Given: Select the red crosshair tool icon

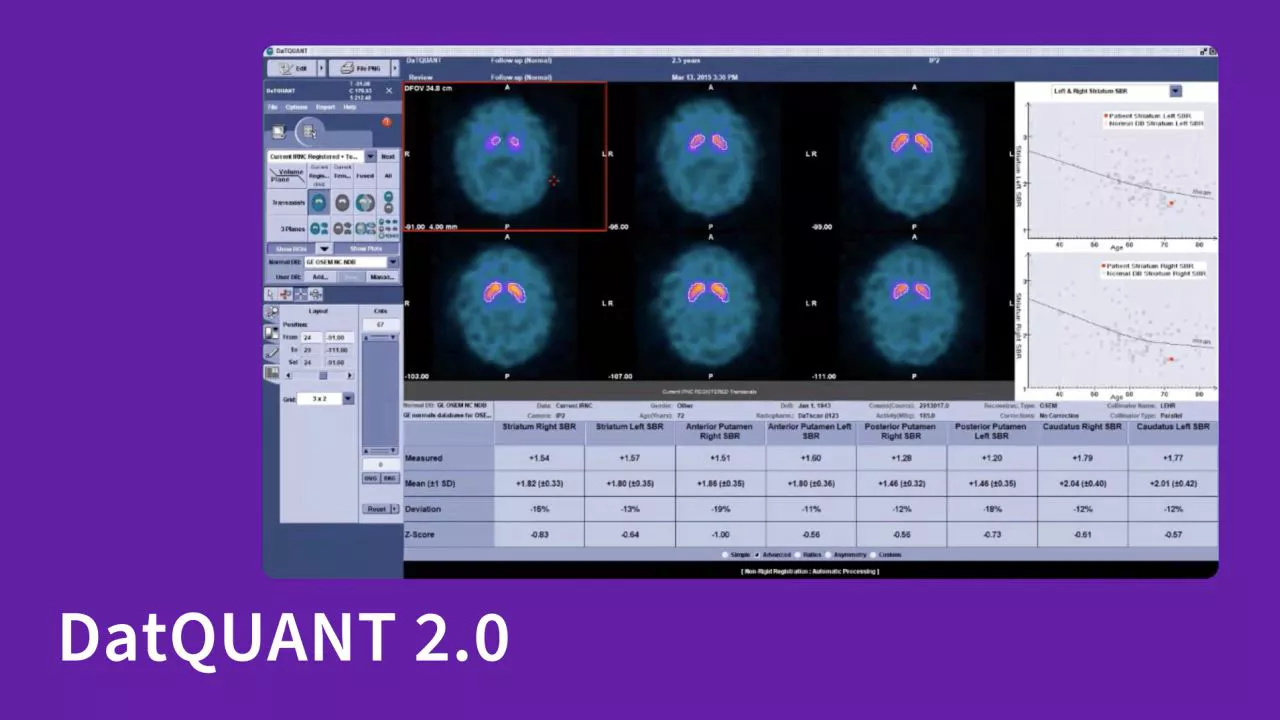Looking at the screenshot, I should pyautogui.click(x=285, y=294).
